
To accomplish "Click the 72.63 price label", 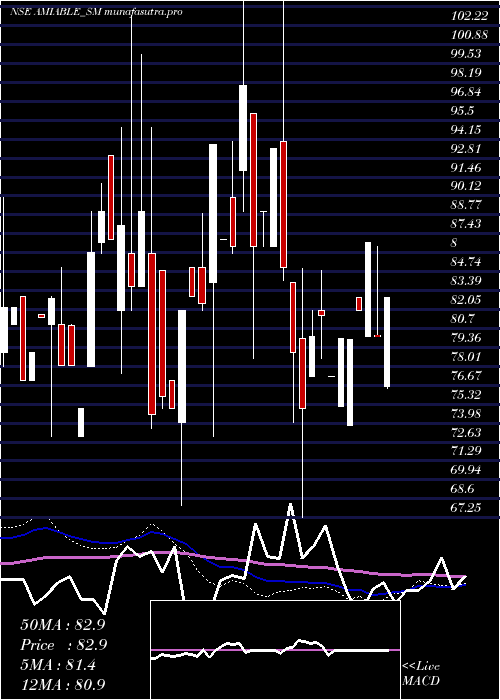I will click(466, 433).
